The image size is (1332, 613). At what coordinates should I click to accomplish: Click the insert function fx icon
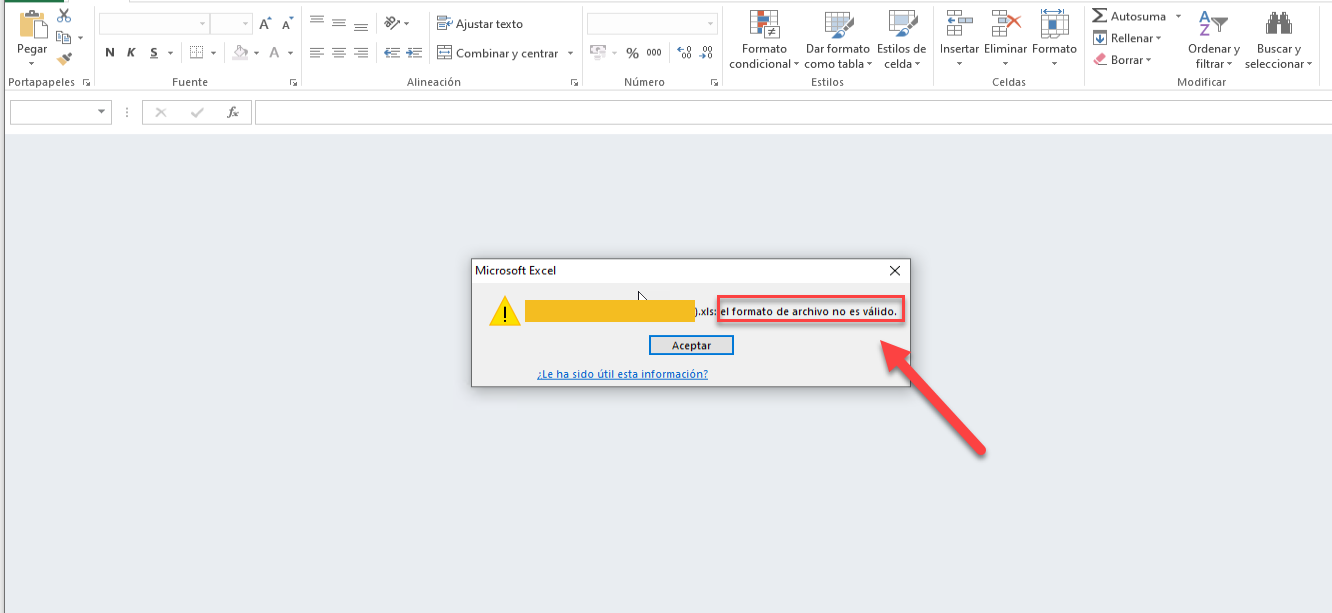pyautogui.click(x=233, y=113)
